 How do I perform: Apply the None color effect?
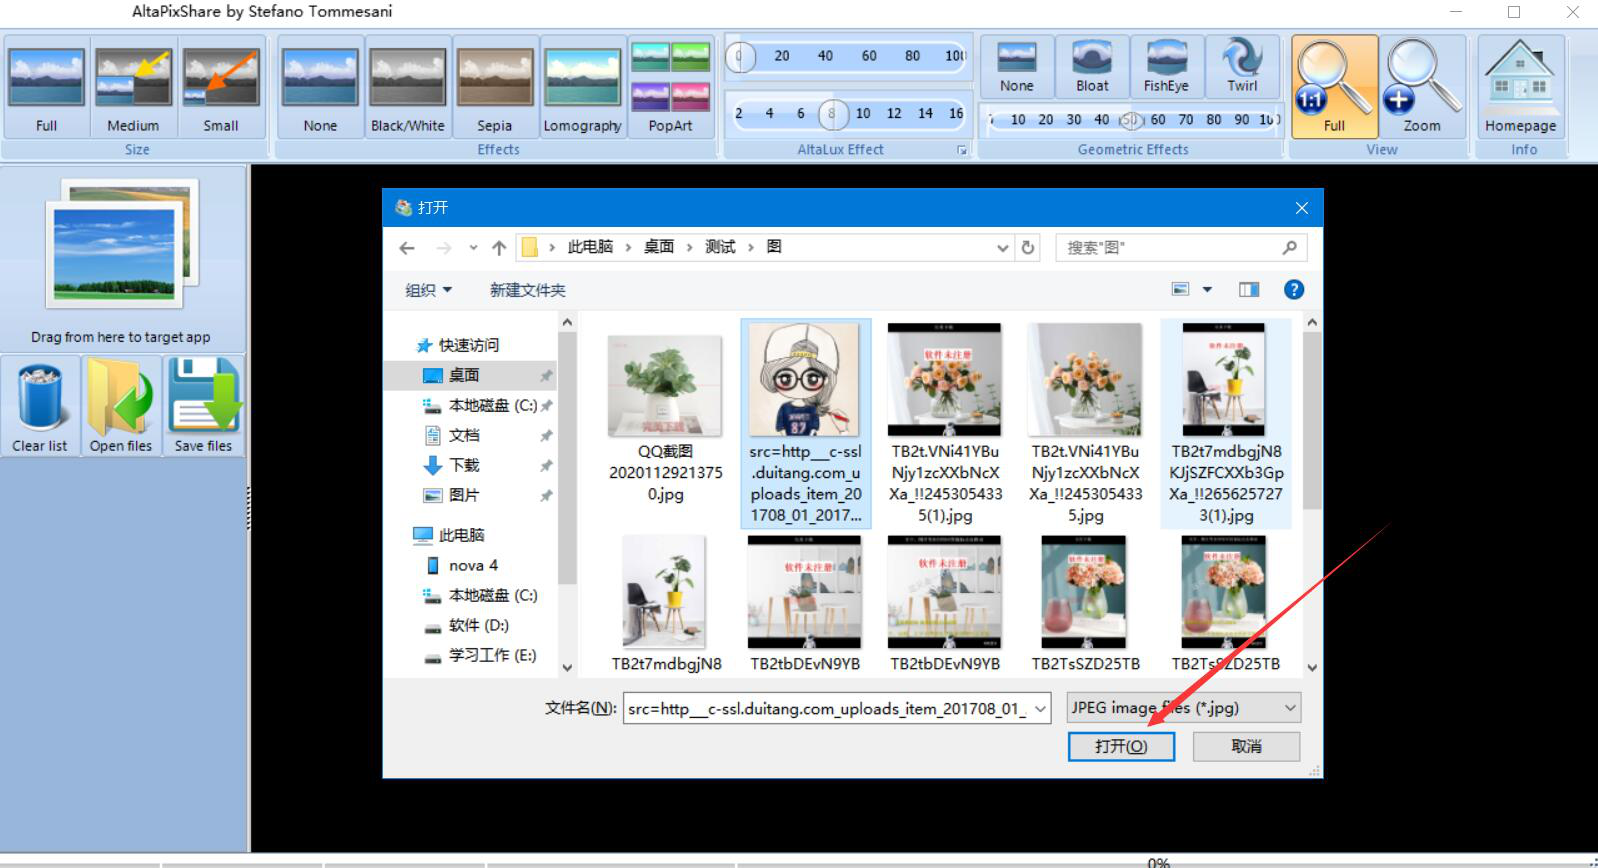[x=320, y=88]
